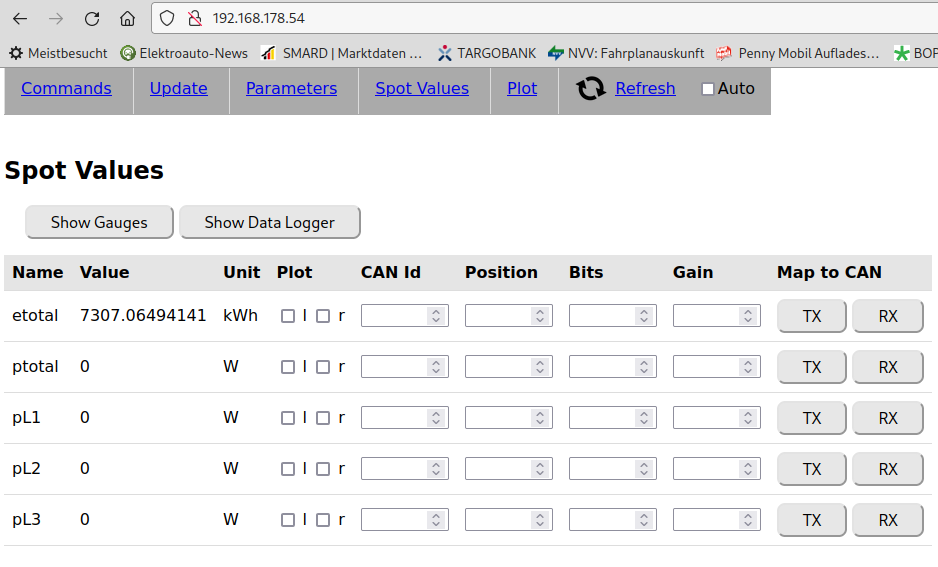Open the browser home page icon
938x567 pixels.
point(127,18)
